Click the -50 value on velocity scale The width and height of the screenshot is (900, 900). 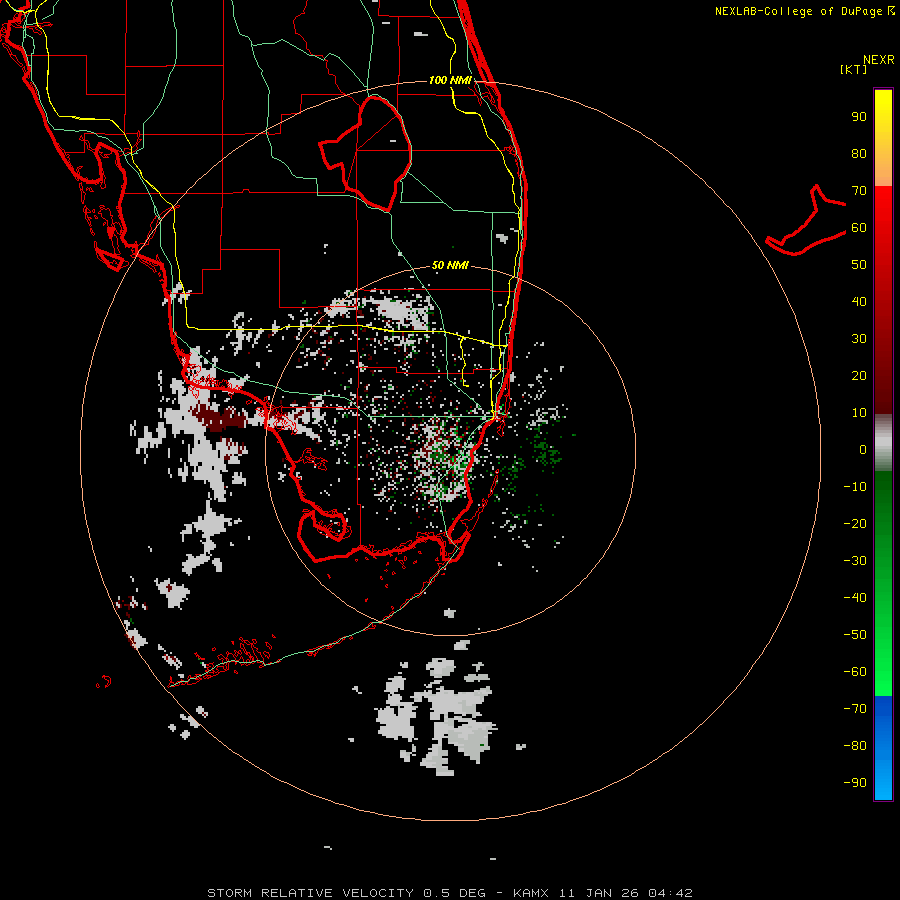tap(855, 635)
